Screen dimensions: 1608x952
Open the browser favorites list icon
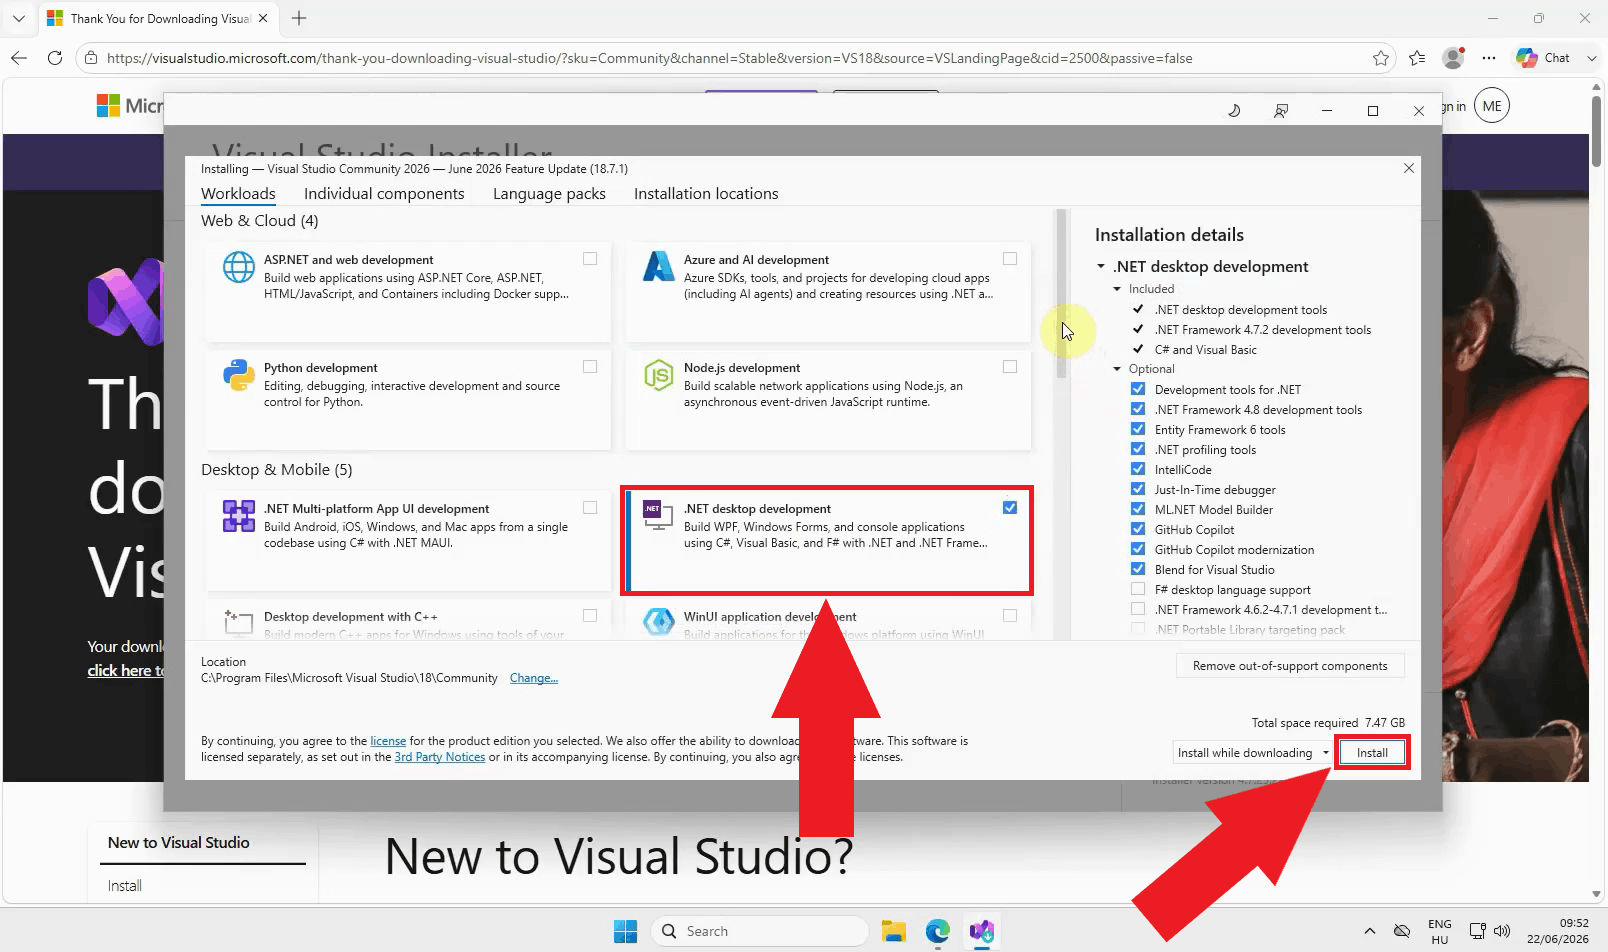1417,58
